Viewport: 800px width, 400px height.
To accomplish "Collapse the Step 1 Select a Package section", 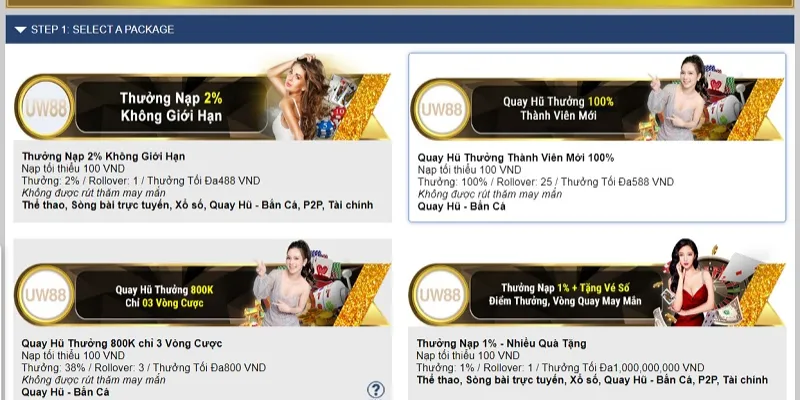I will tap(20, 30).
